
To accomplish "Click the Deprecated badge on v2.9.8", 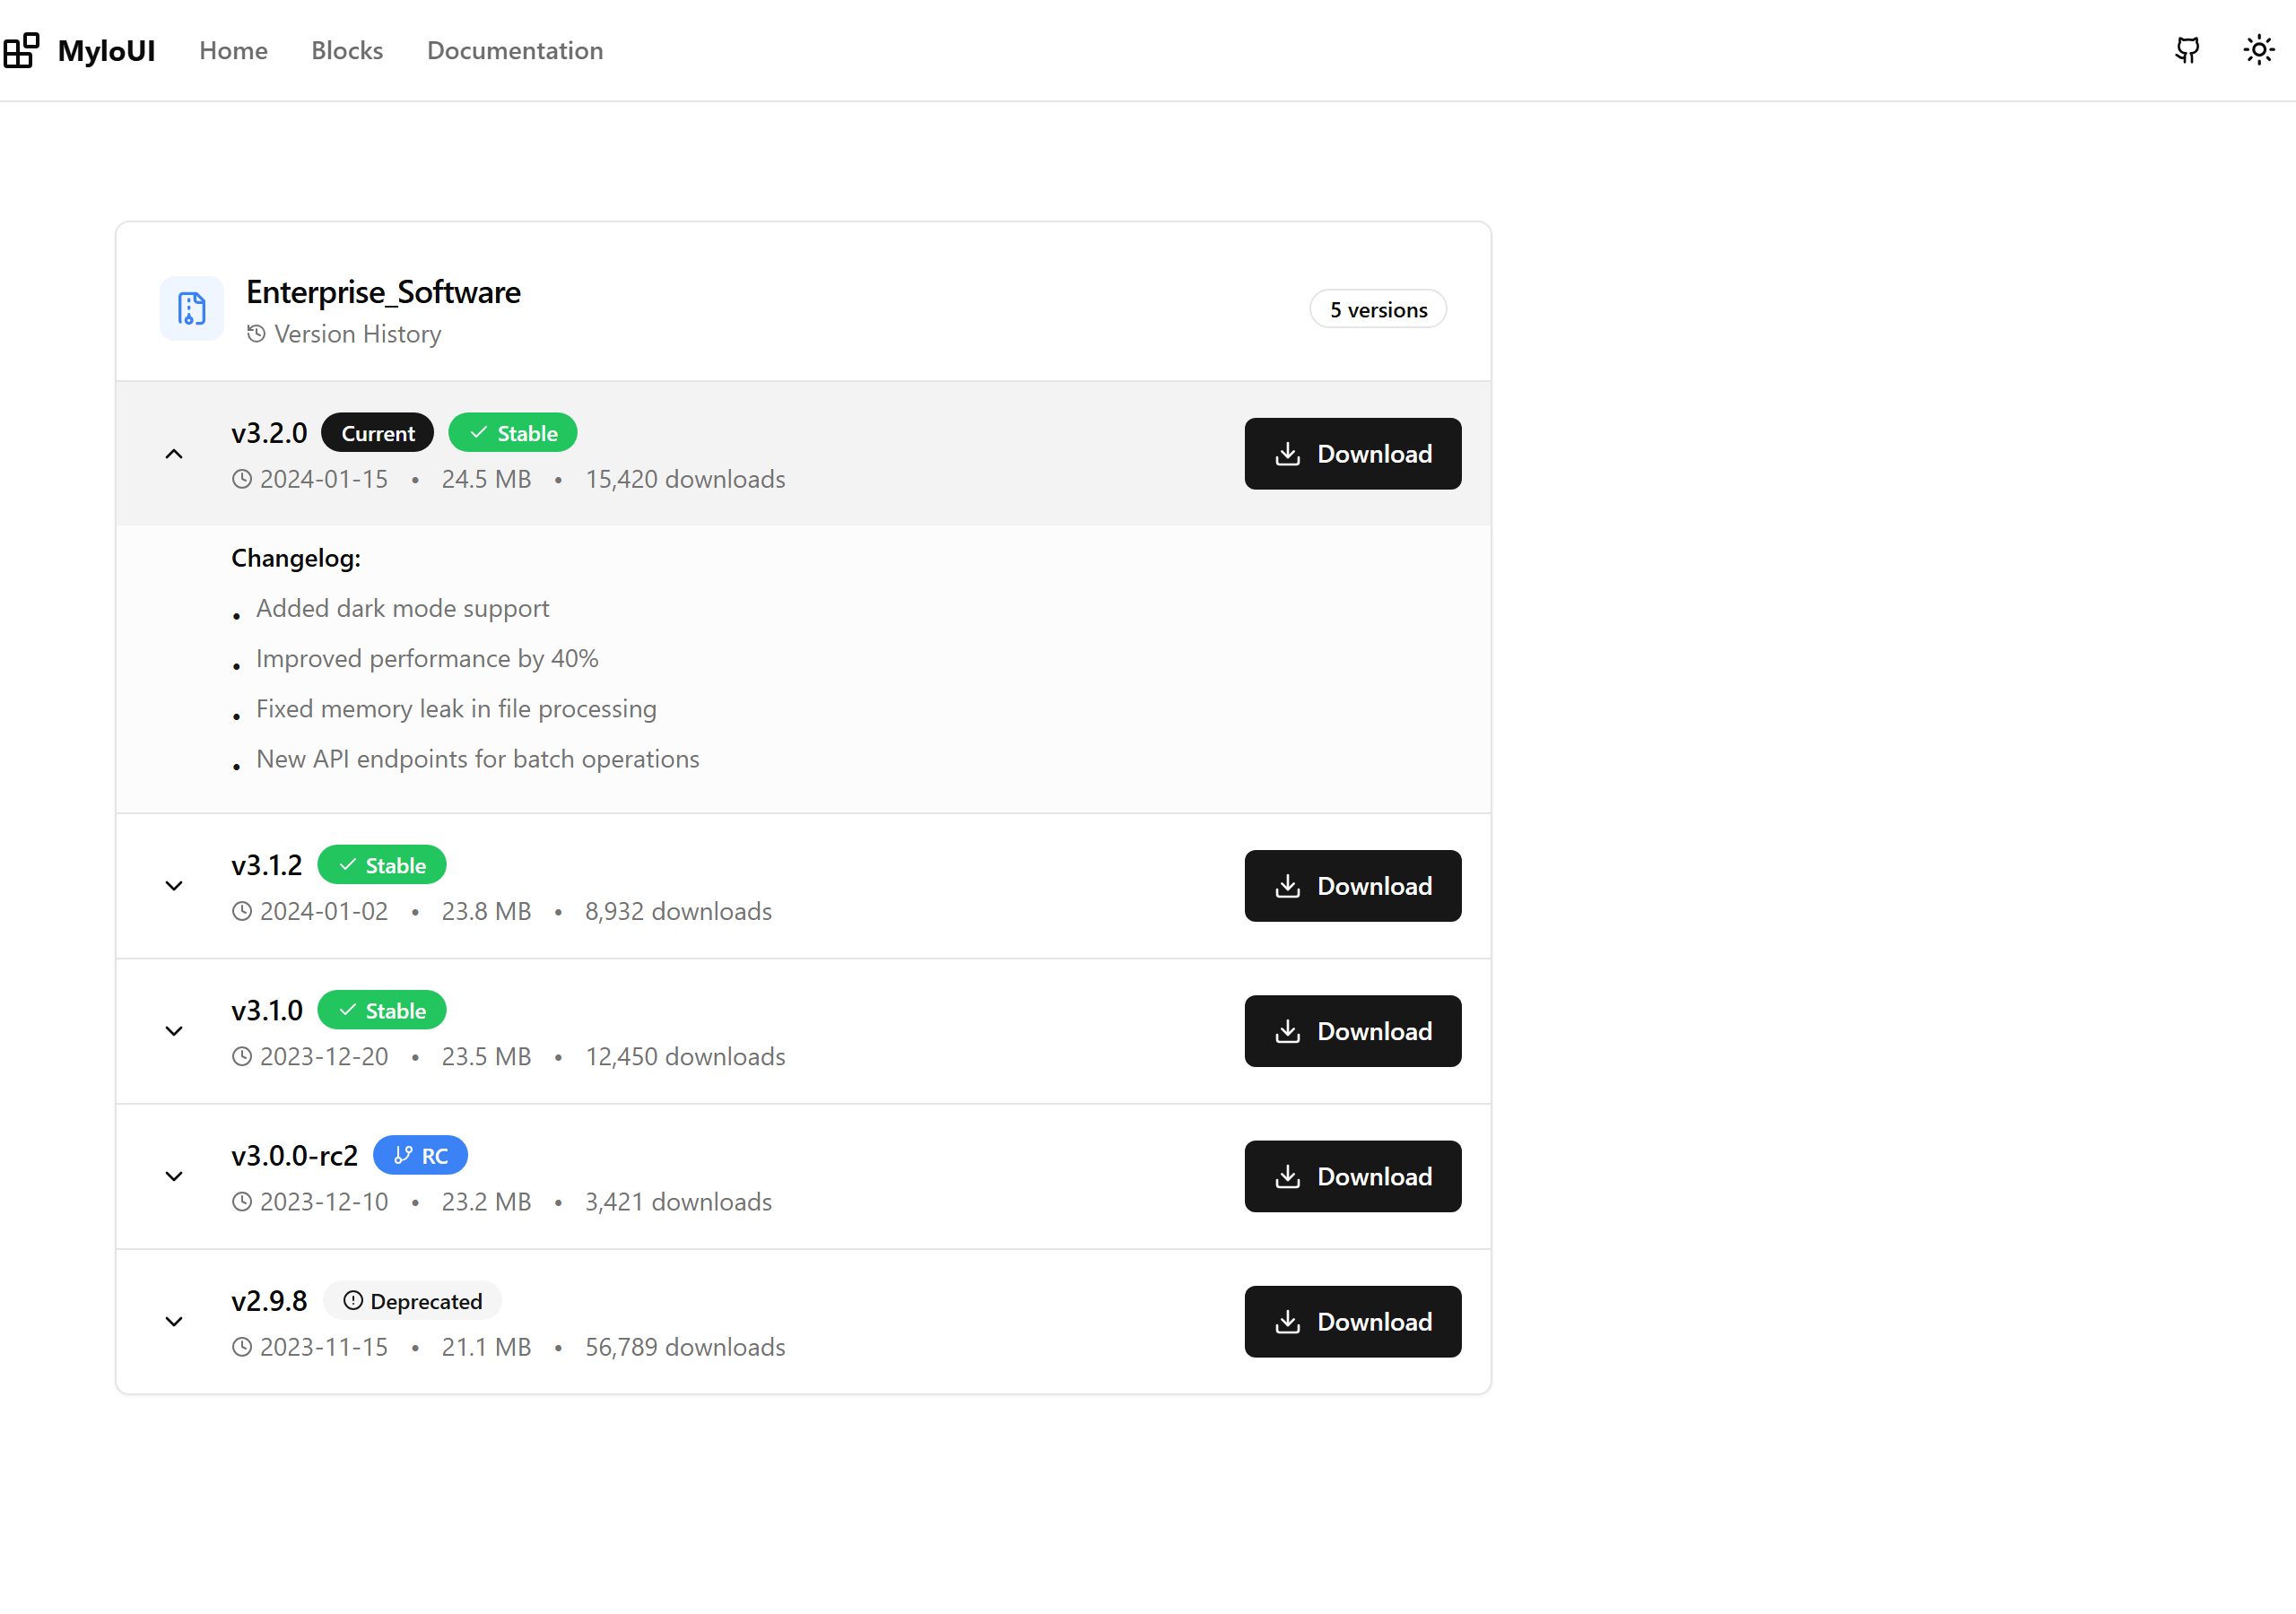I will click(x=412, y=1301).
